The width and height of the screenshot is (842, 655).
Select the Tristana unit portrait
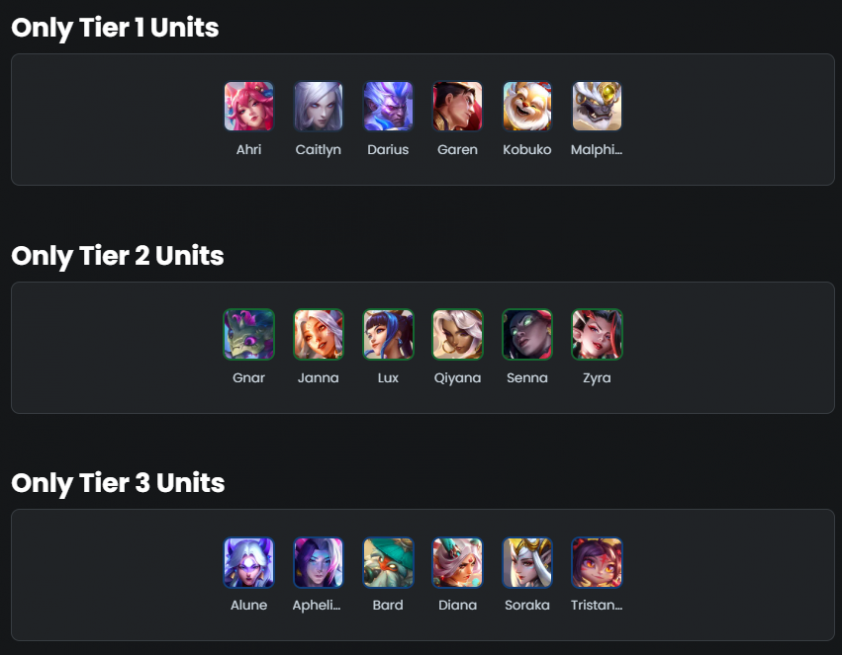(597, 562)
